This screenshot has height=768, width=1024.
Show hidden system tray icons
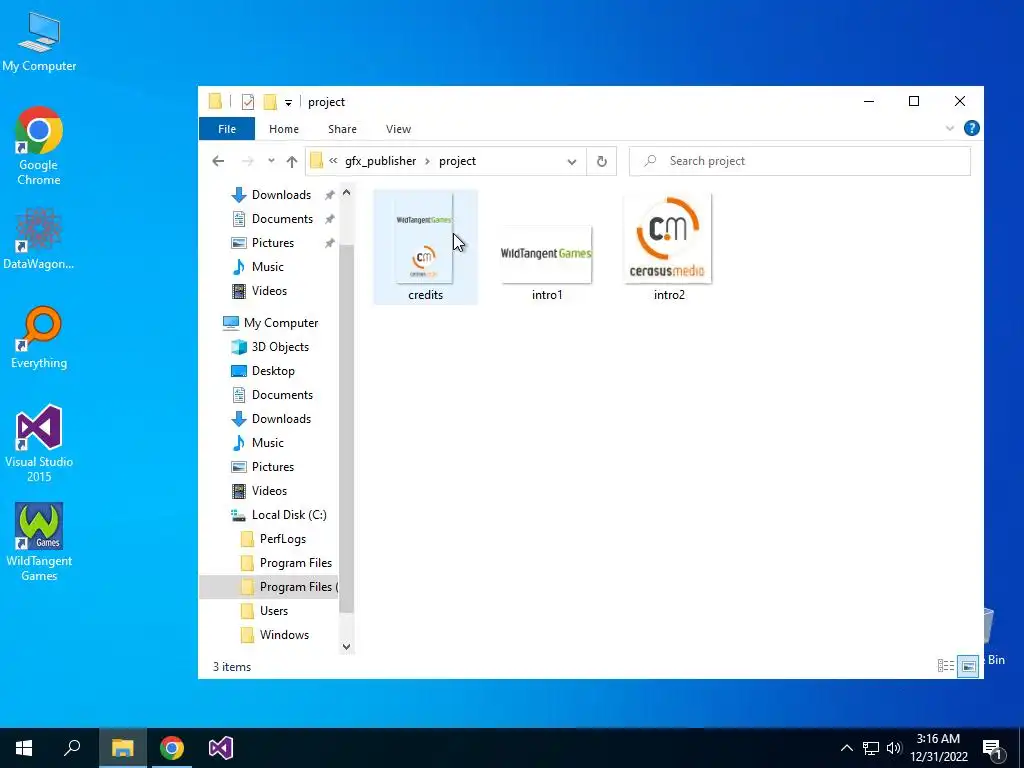846,748
